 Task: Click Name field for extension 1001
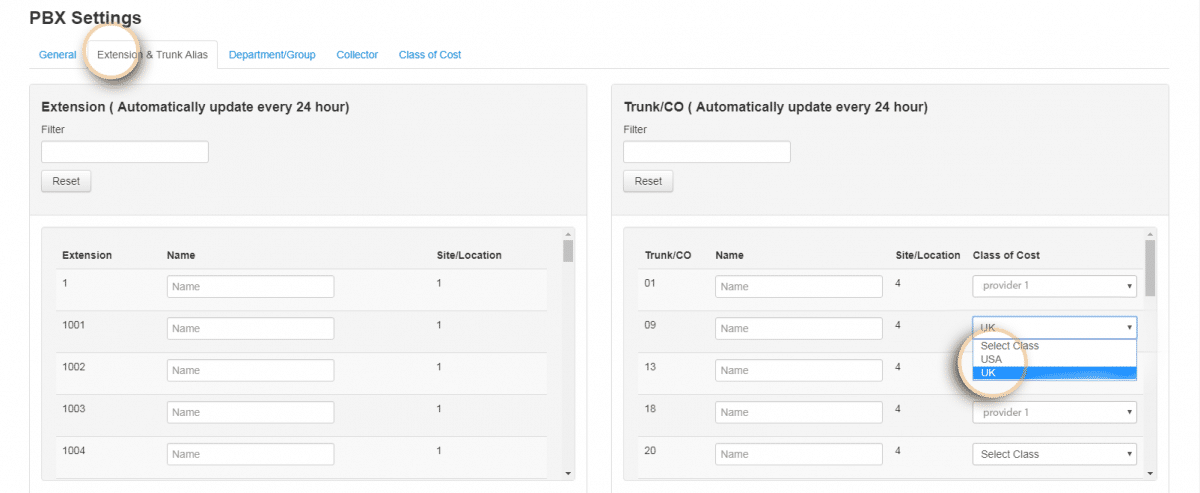coord(250,329)
